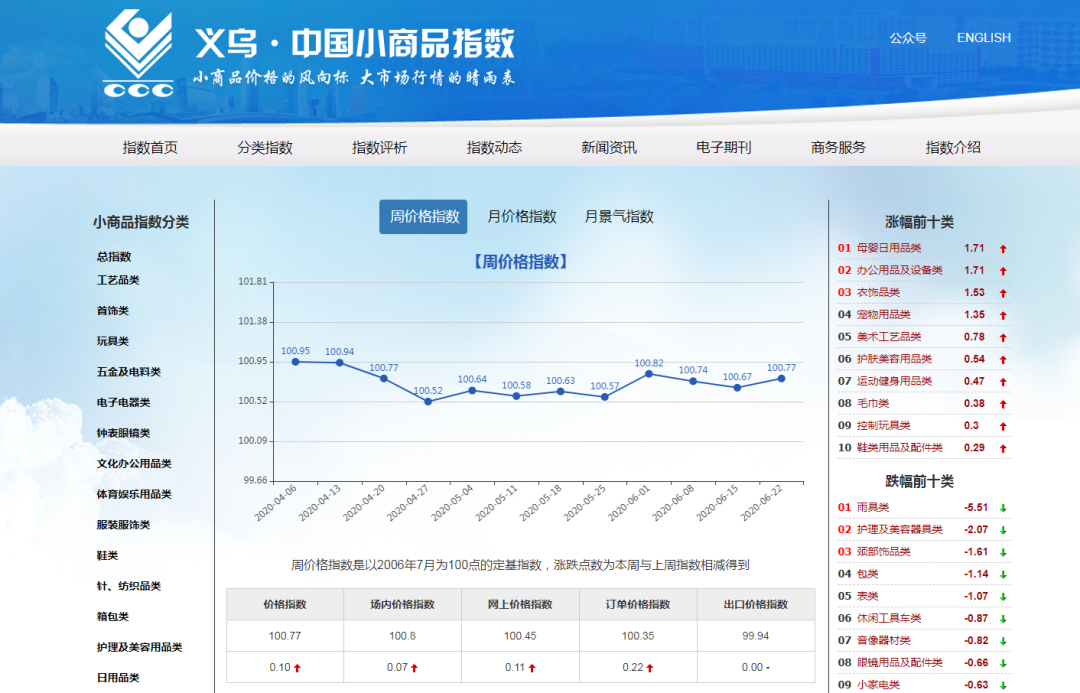1080x693 pixels.
Task: Open 指数首页 in navigation bar
Action: click(150, 147)
